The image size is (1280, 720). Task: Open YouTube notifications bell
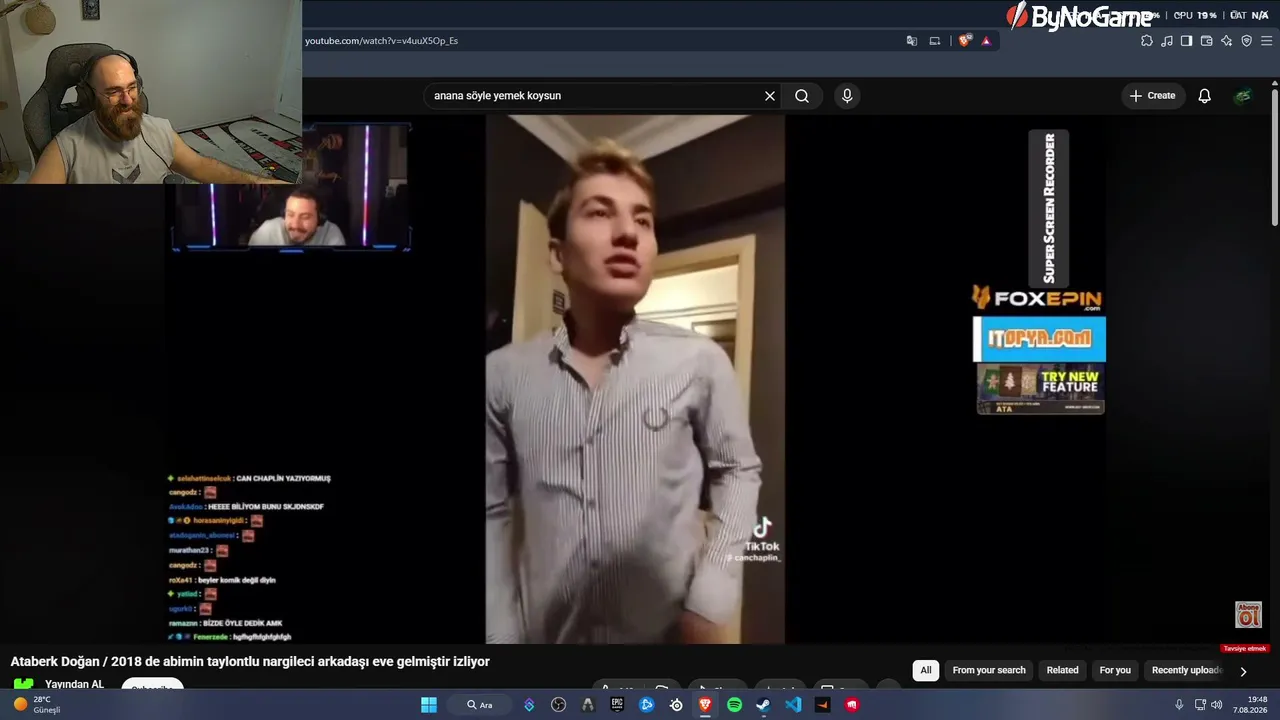(x=1205, y=96)
